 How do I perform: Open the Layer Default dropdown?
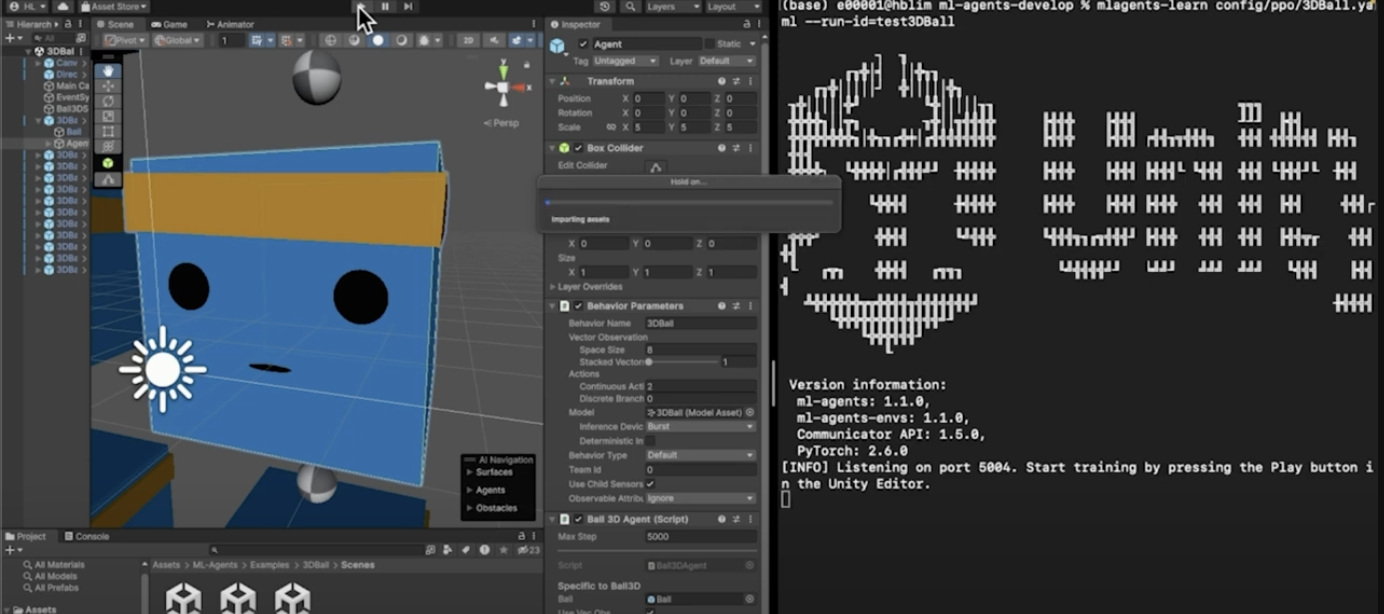point(727,61)
